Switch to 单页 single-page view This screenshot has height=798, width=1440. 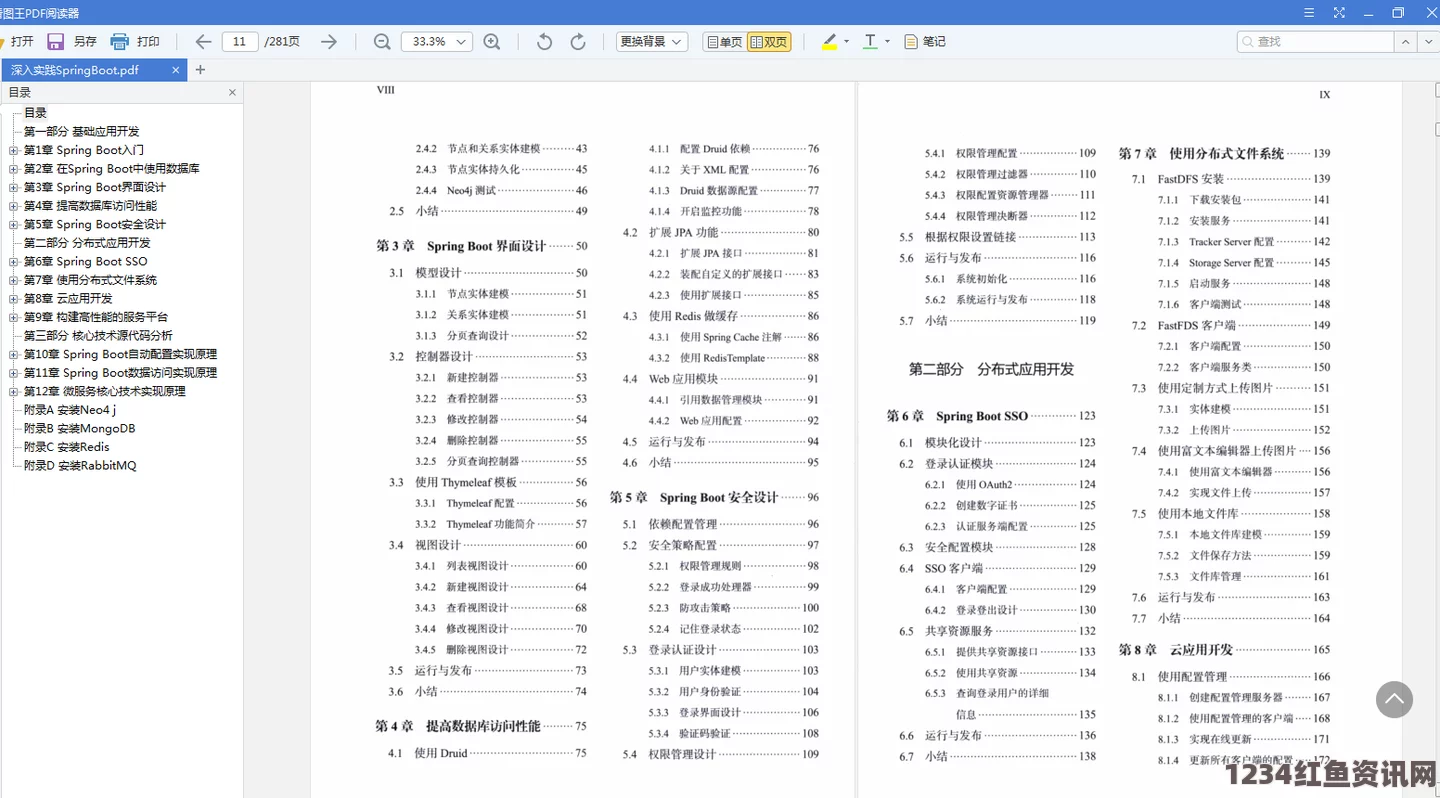point(724,41)
